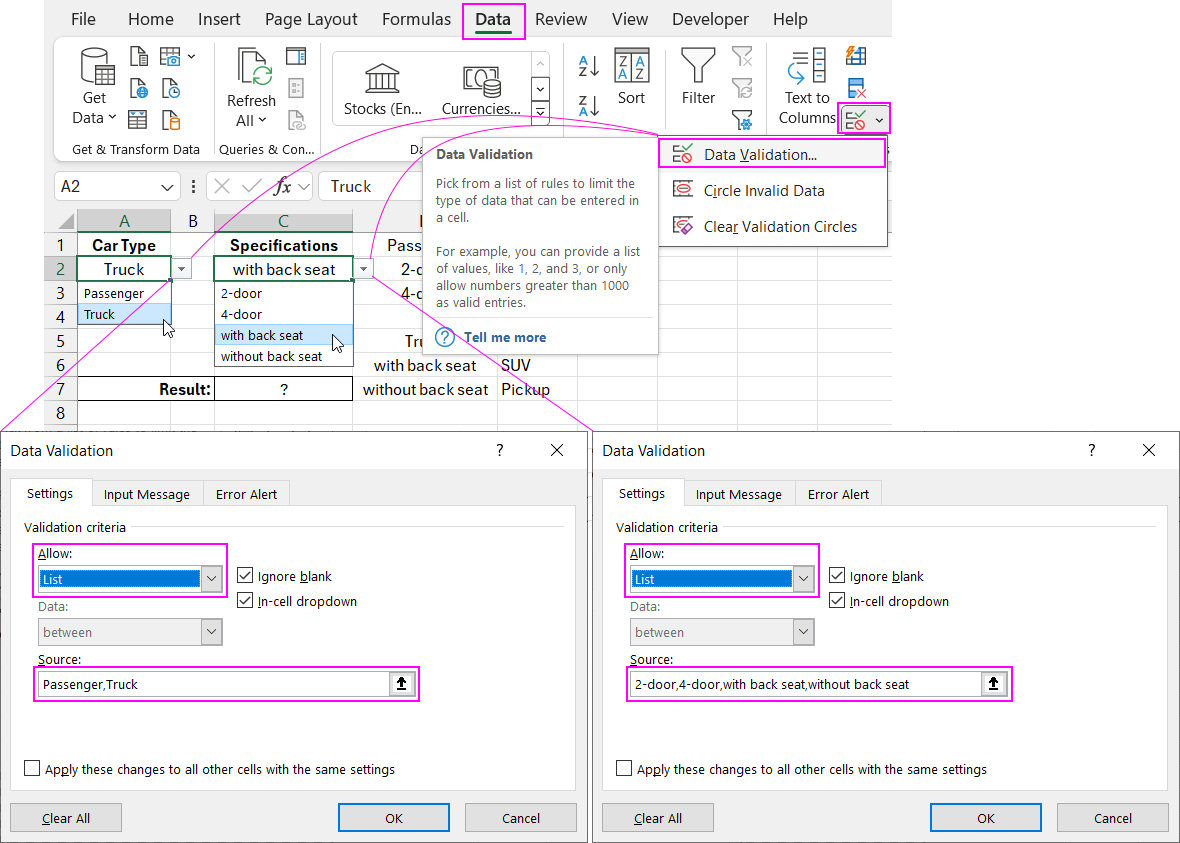Click the Remove Duplicates icon

coord(855,89)
